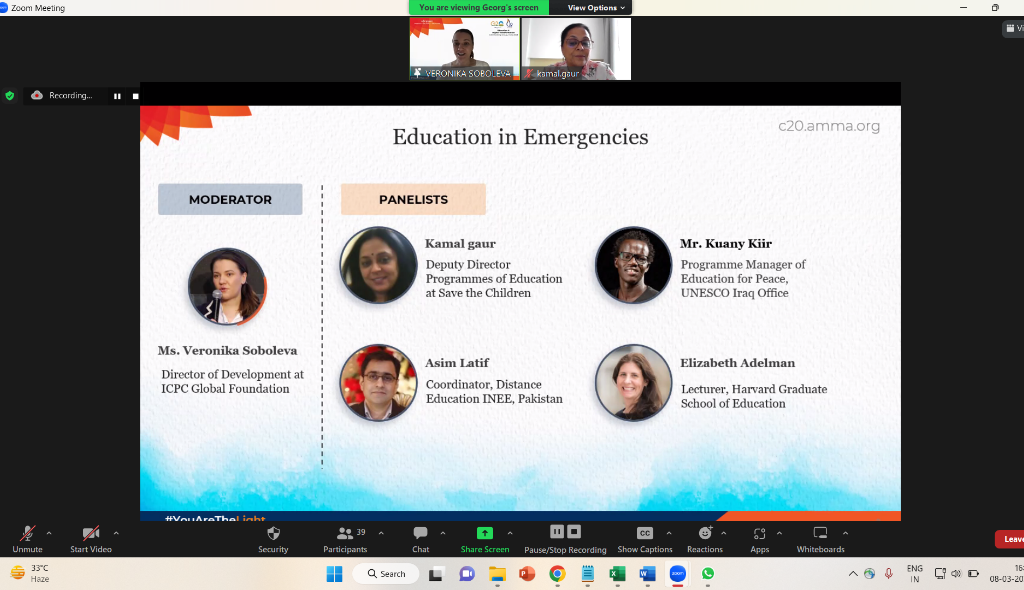
Task: Expand Apps options arrow
Action: point(779,533)
